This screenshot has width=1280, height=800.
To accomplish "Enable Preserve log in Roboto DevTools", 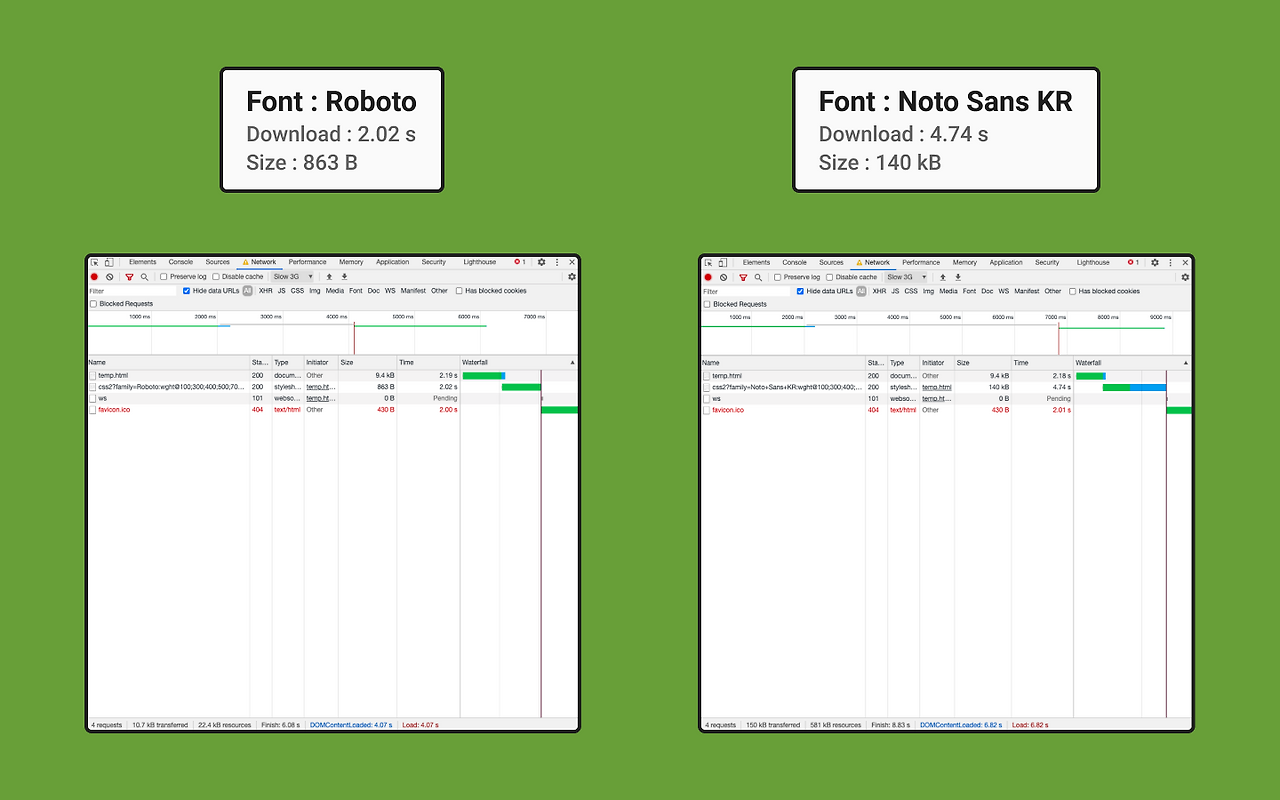I will click(164, 277).
